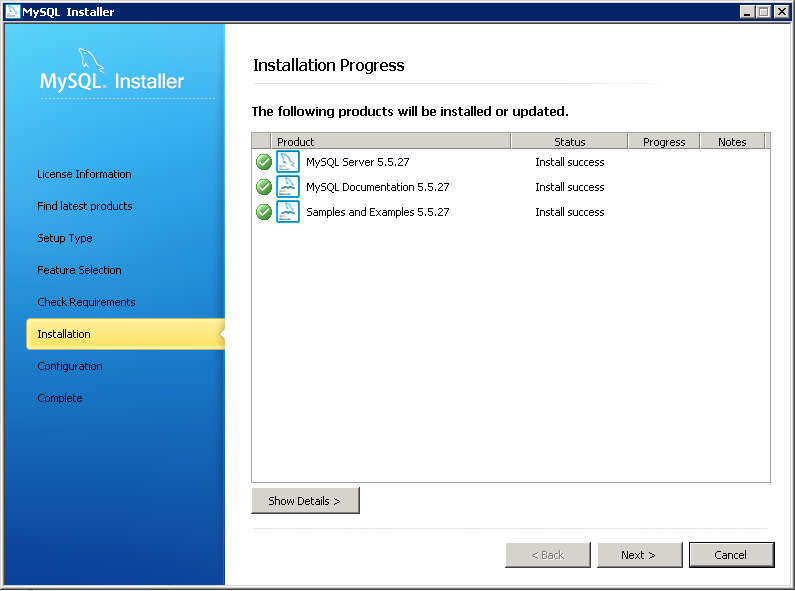Viewport: 795px width, 591px height.
Task: Select the Check Requirements step
Action: click(86, 302)
